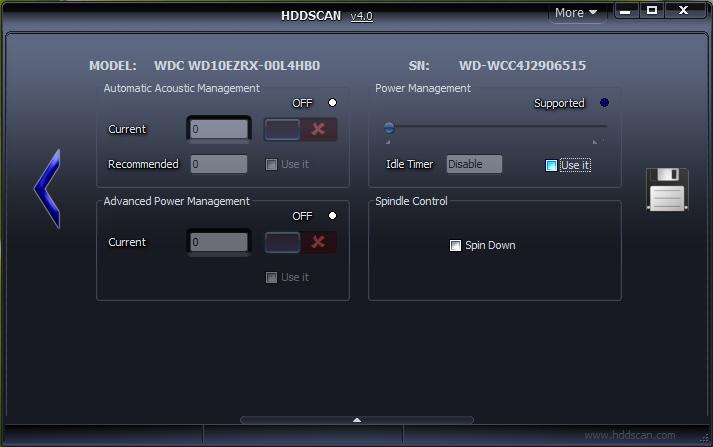This screenshot has height=447, width=713.
Task: Toggle 'Use it' under Advanced Power Management
Action: [x=271, y=277]
